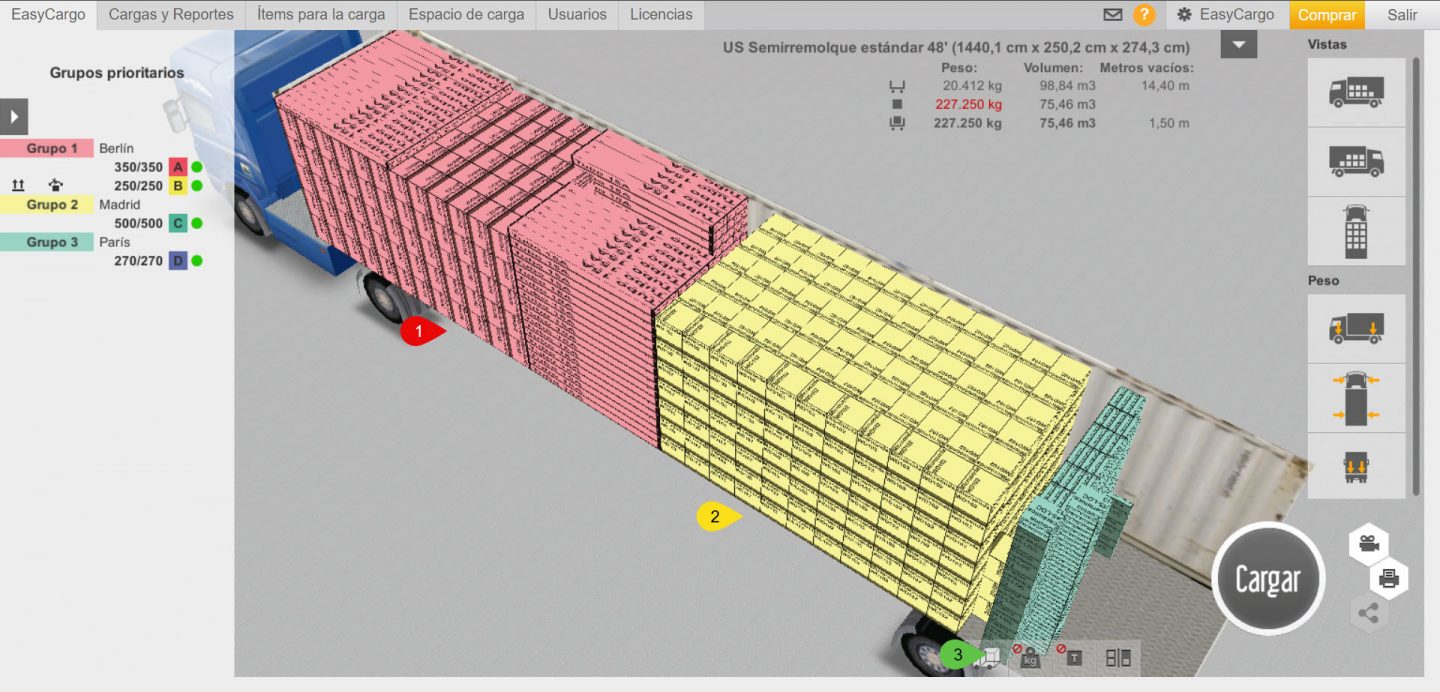Expand the cargo space dropdown arrow
The height and width of the screenshot is (692, 1440).
1238,45
